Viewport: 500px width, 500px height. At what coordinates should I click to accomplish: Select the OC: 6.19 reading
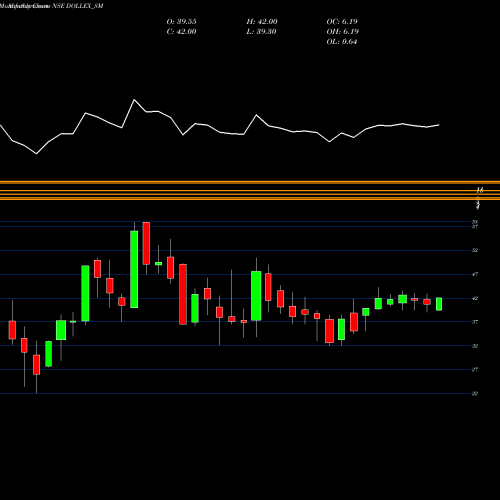[342, 22]
